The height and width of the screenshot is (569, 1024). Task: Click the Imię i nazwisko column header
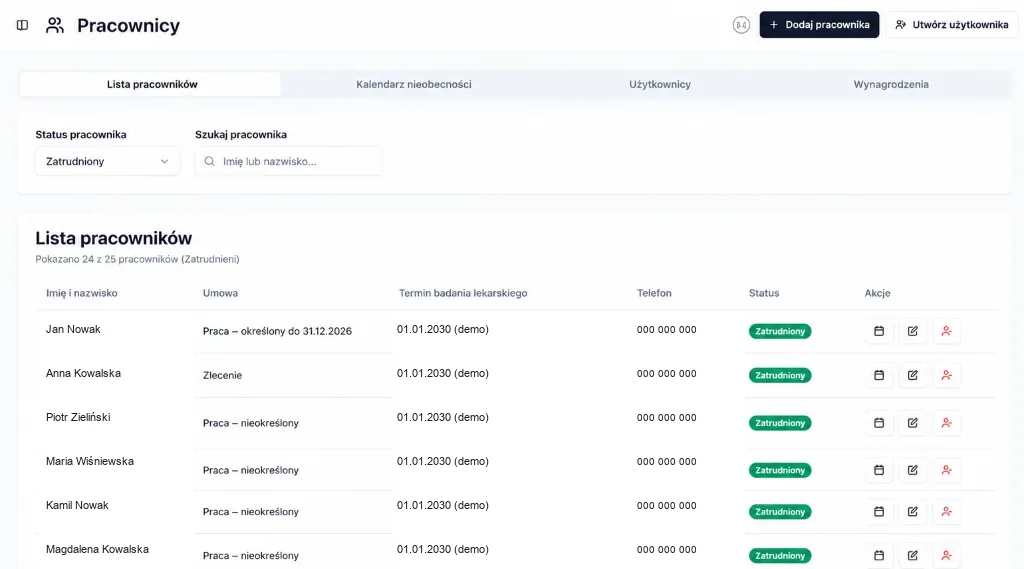(82, 293)
